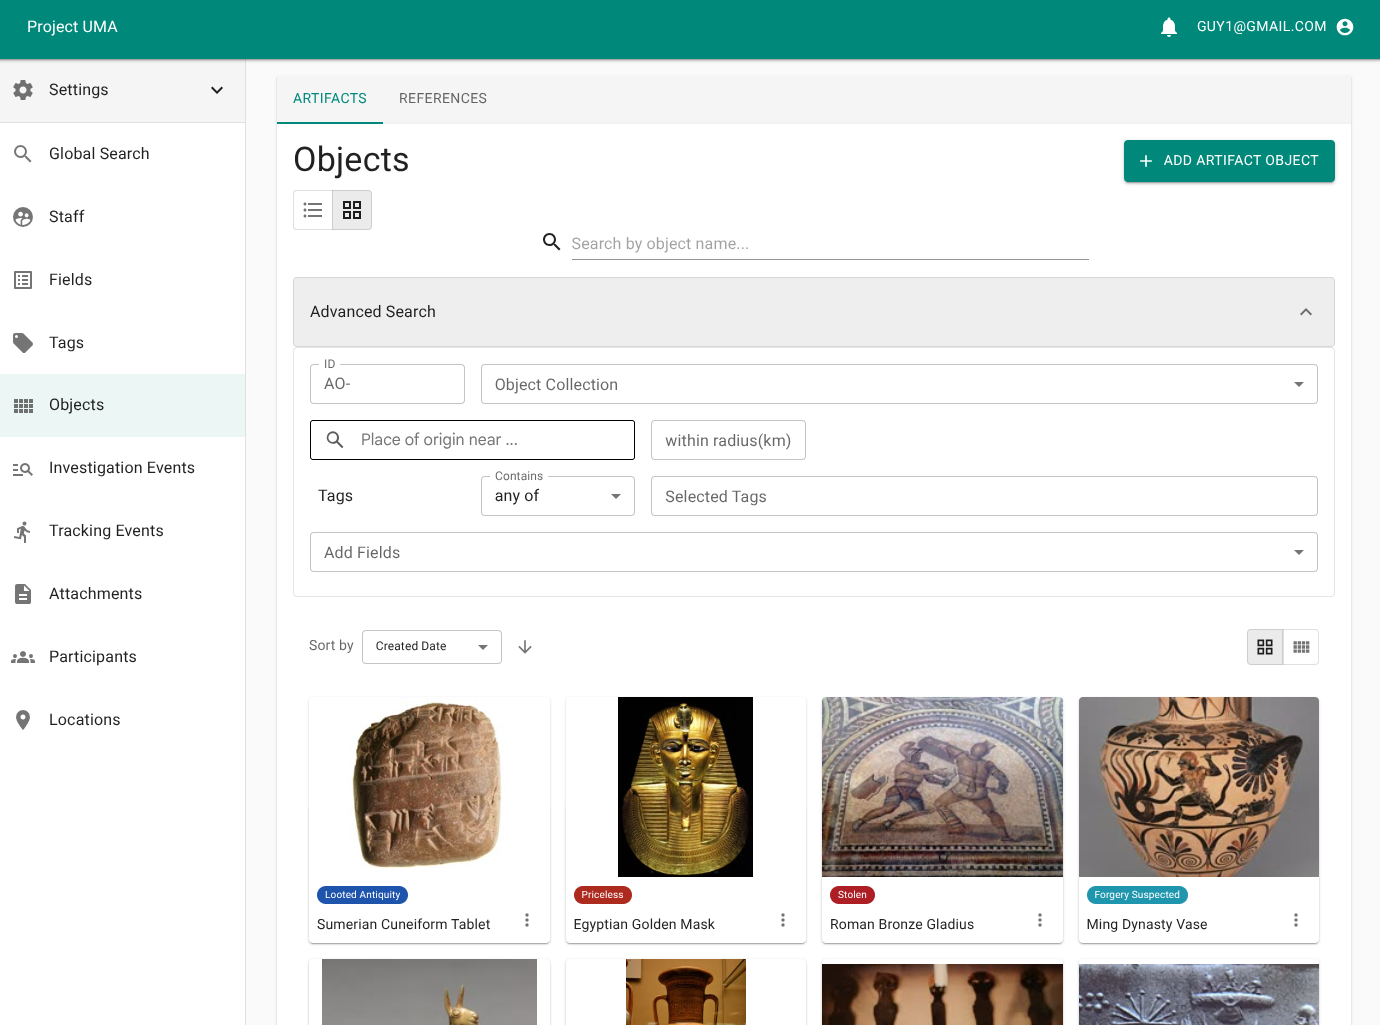
Task: Click the Stolen tag
Action: click(x=852, y=895)
